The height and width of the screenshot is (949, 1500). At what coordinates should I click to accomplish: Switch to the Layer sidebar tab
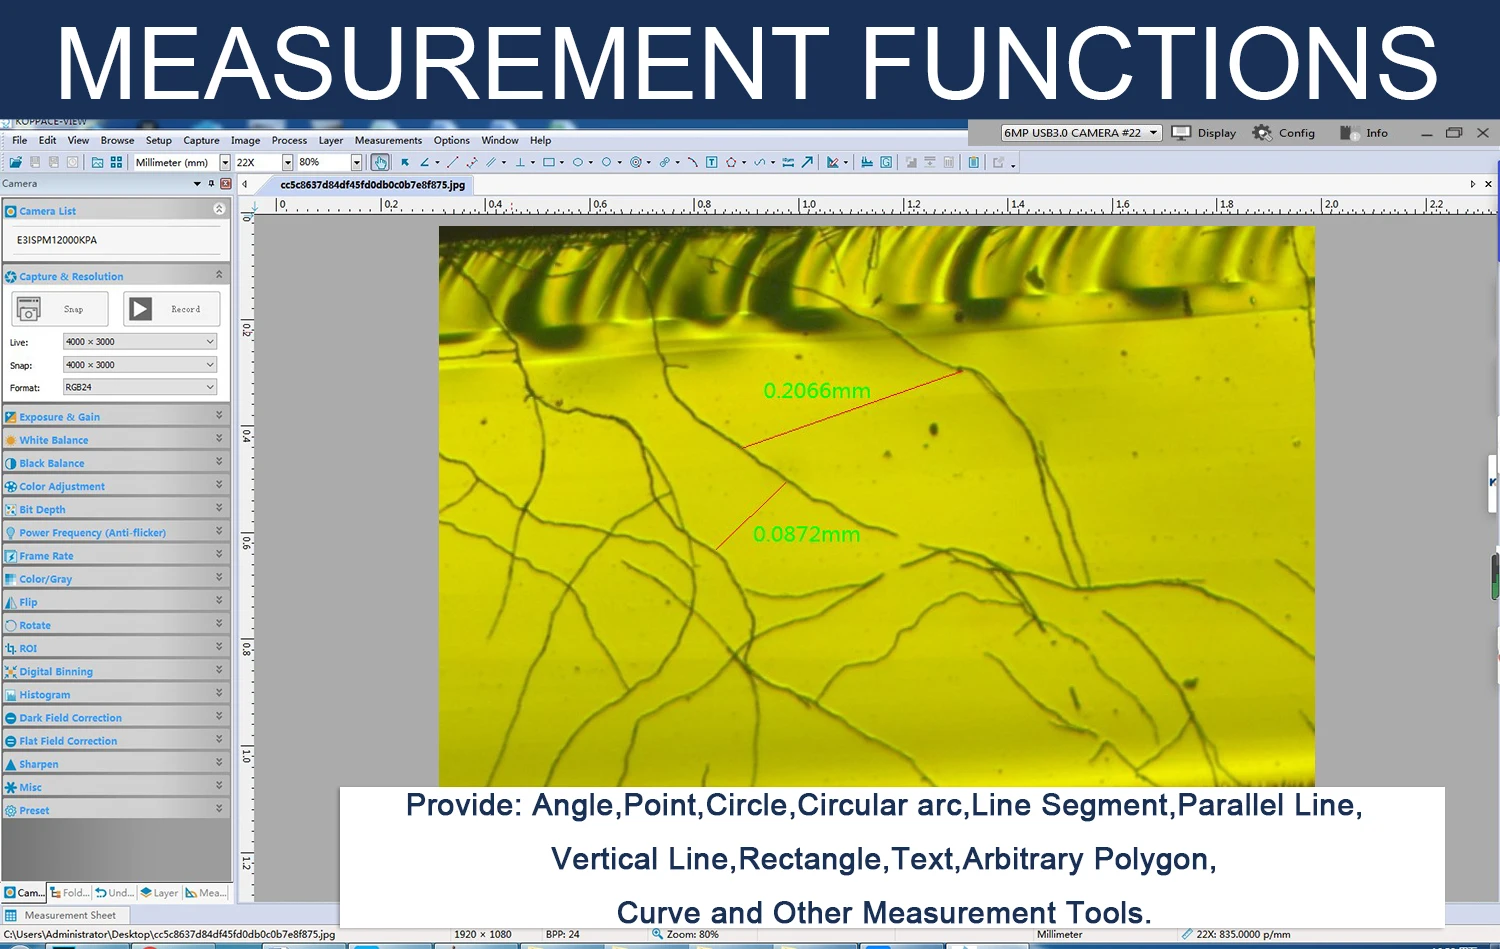tap(159, 893)
